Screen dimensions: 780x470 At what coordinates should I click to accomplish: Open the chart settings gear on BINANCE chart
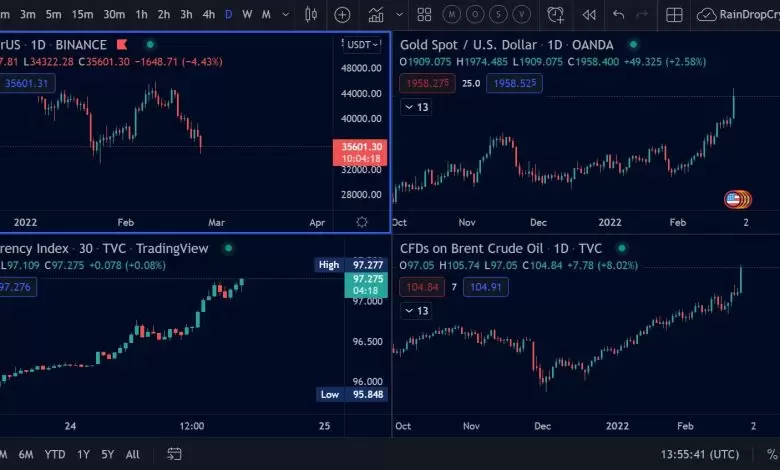click(x=361, y=221)
